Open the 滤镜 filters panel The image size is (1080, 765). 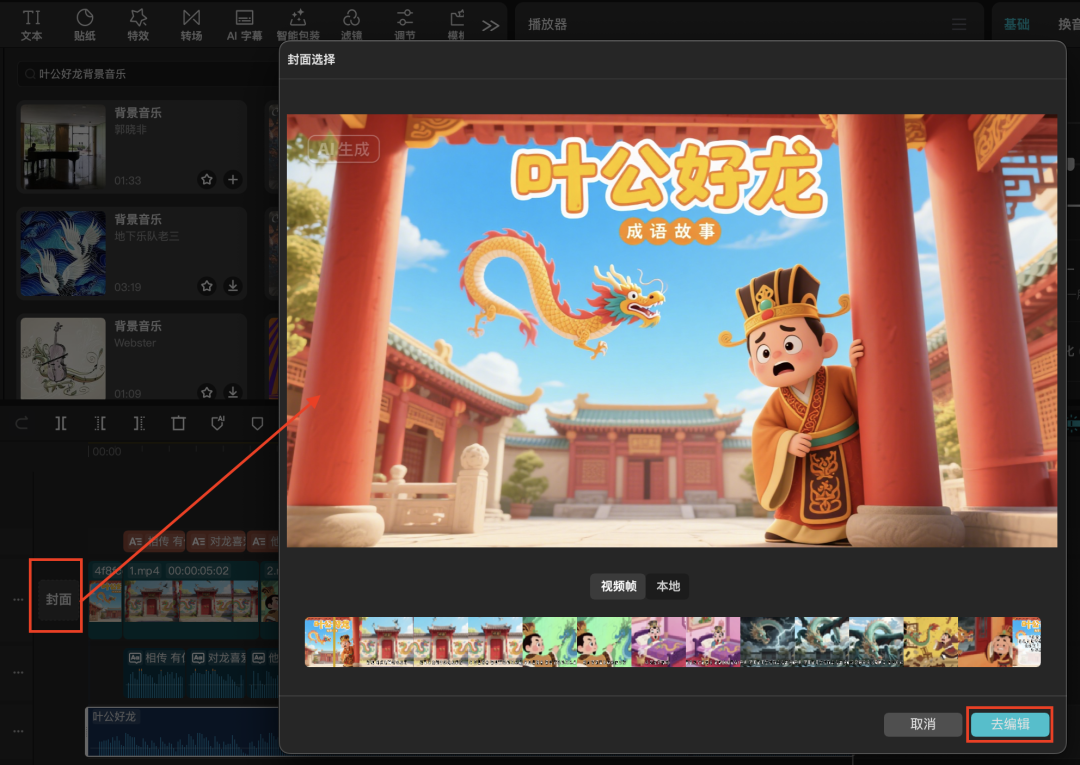click(351, 24)
